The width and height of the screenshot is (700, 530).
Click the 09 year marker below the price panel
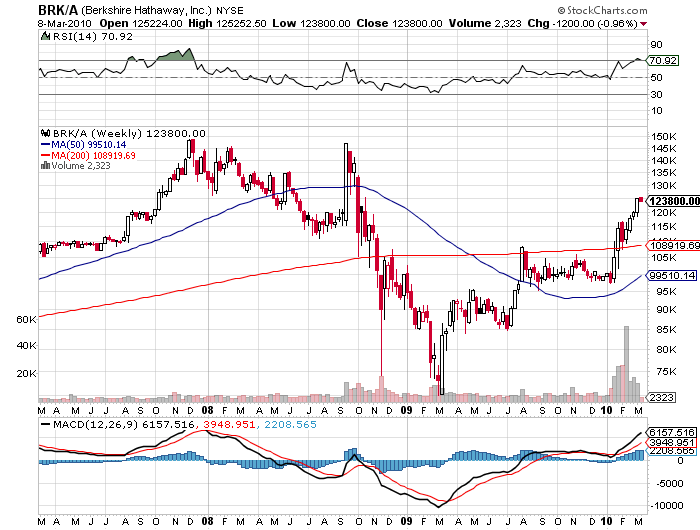[406, 410]
